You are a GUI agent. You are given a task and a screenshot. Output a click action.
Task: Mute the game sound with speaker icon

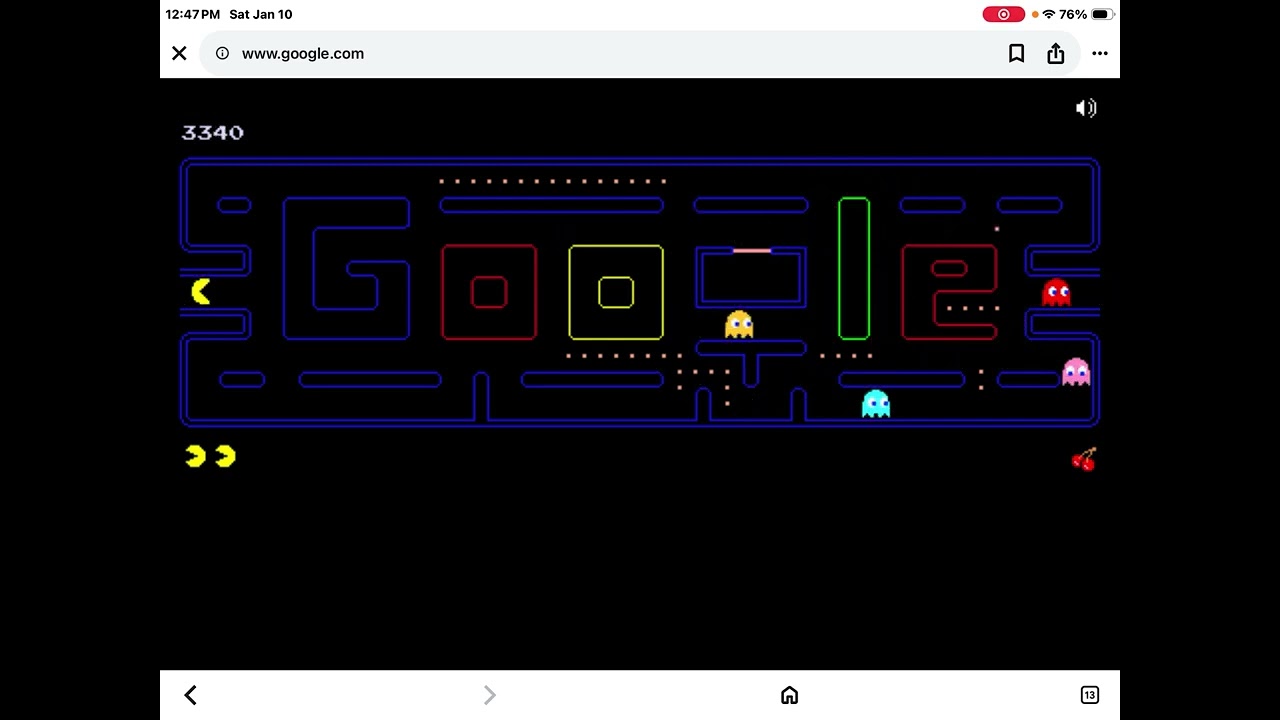(1086, 108)
